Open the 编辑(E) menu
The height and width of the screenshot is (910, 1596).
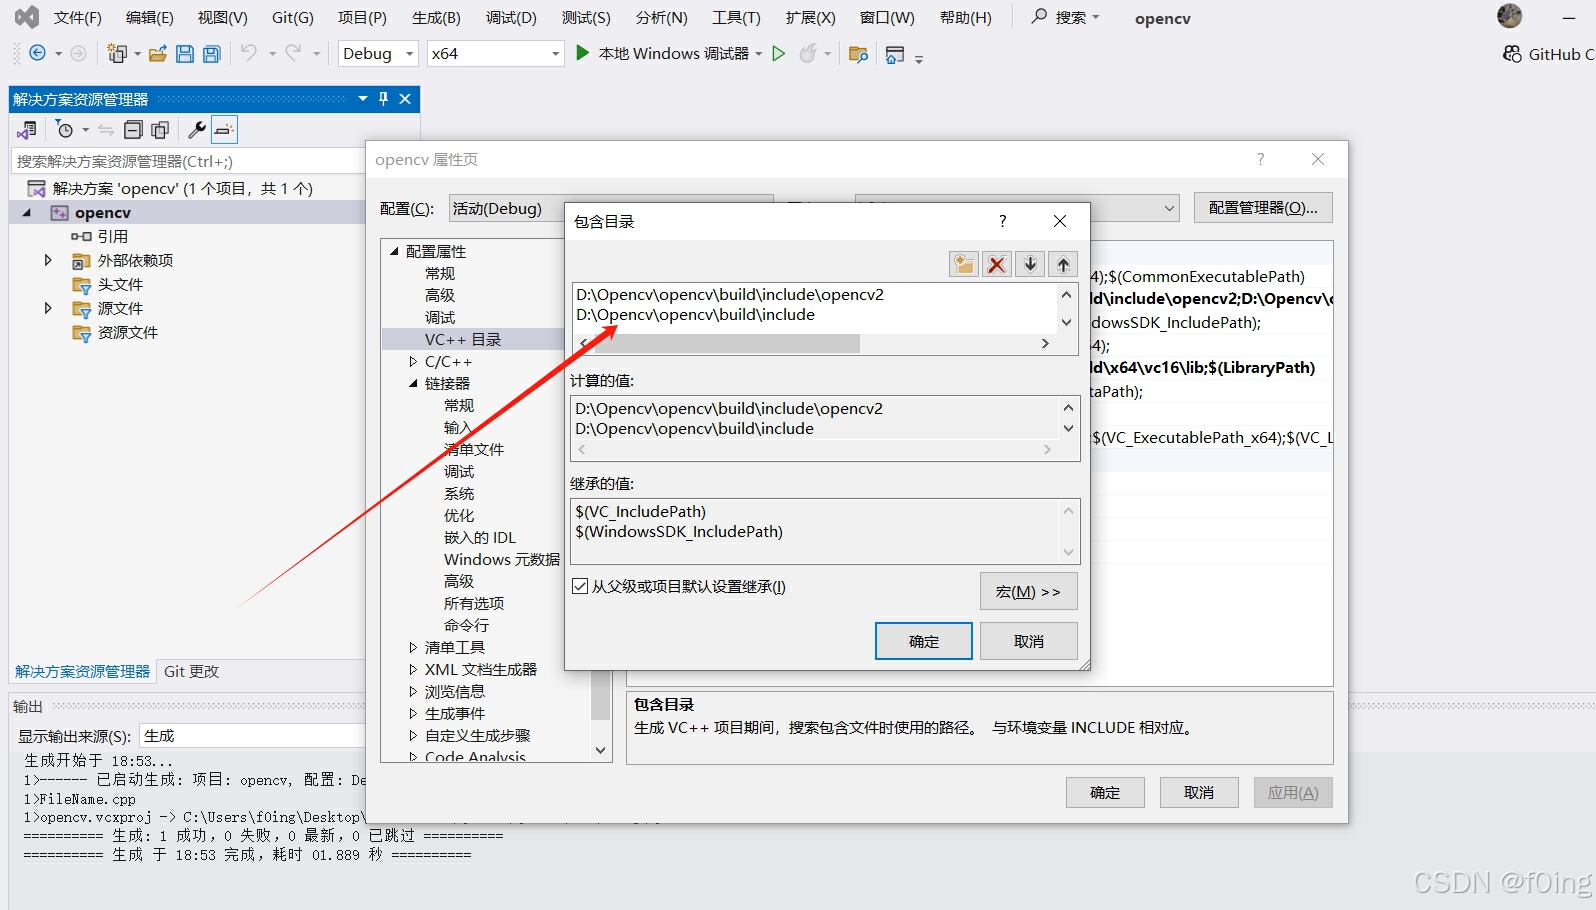(x=150, y=18)
